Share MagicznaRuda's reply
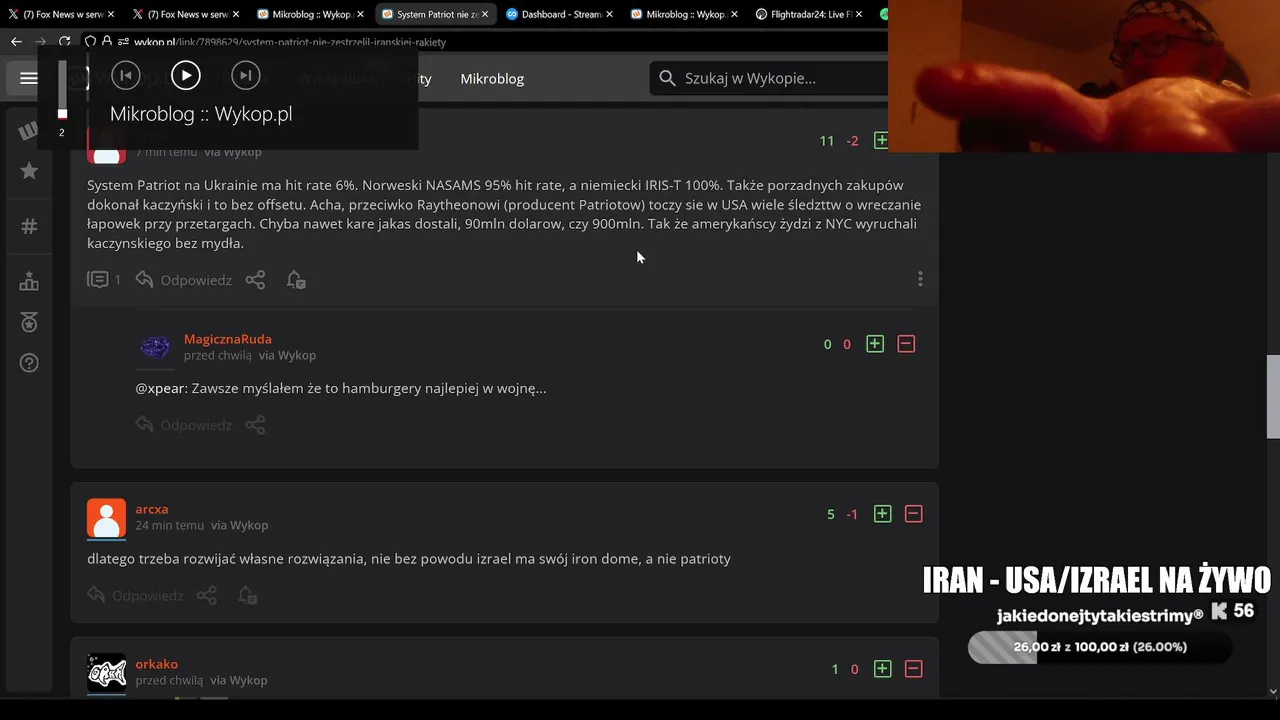Screen dimensions: 1280x720 [256, 425]
